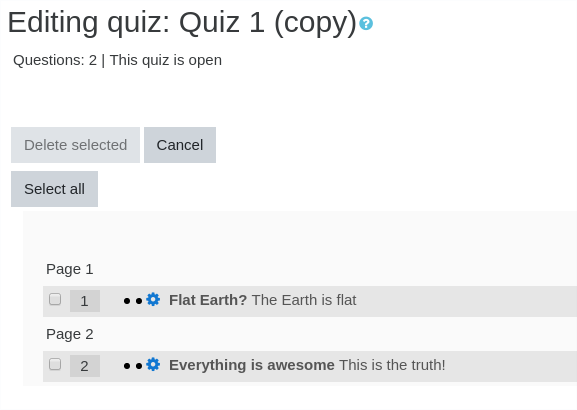Viewport: 577px width, 410px height.
Task: Click the true/false dots icon on question 1
Action: 133,301
